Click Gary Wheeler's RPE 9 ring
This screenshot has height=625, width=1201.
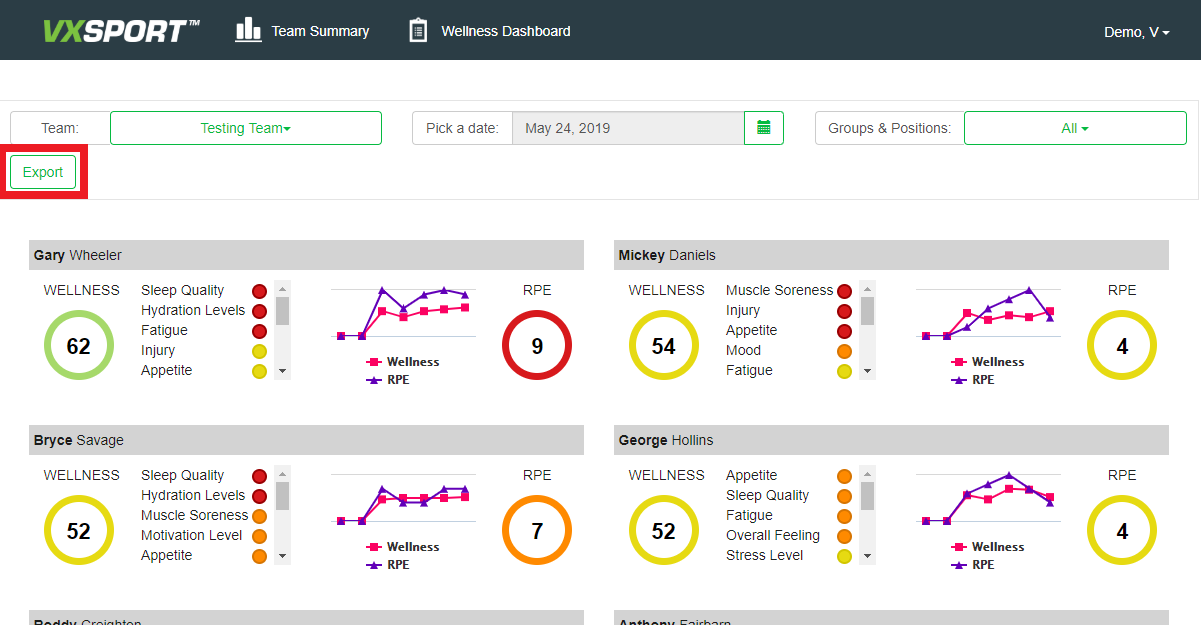pos(537,346)
